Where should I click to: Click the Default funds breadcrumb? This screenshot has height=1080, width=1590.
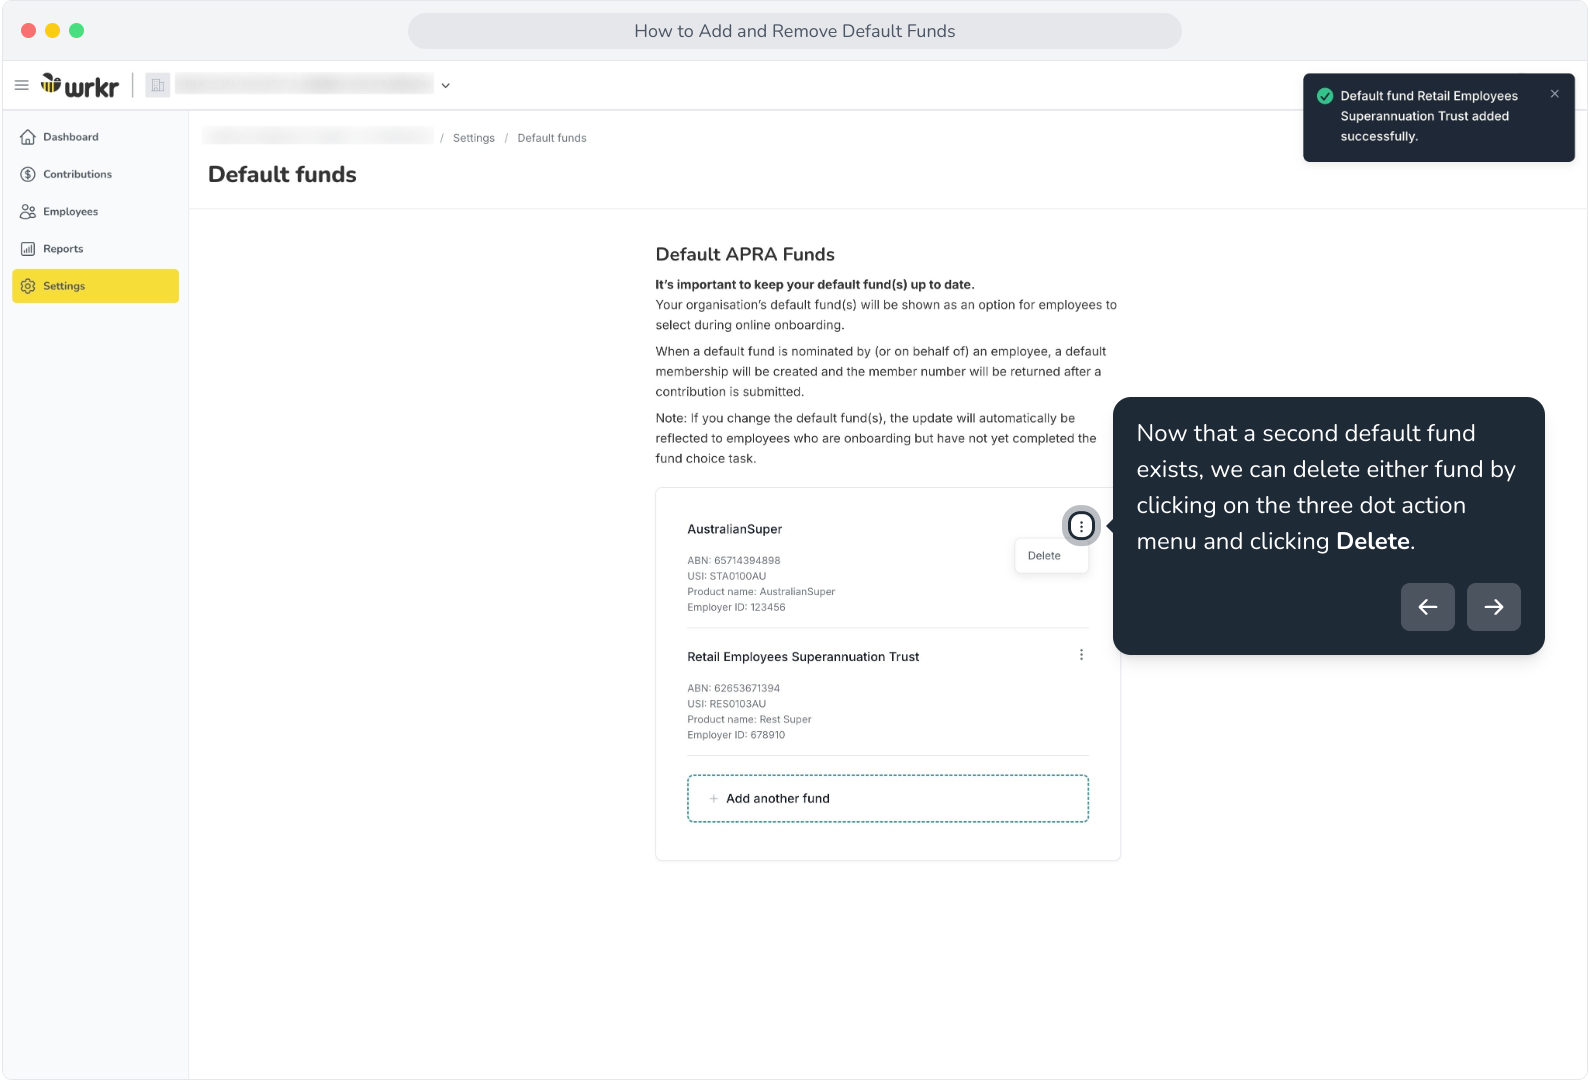(x=552, y=138)
